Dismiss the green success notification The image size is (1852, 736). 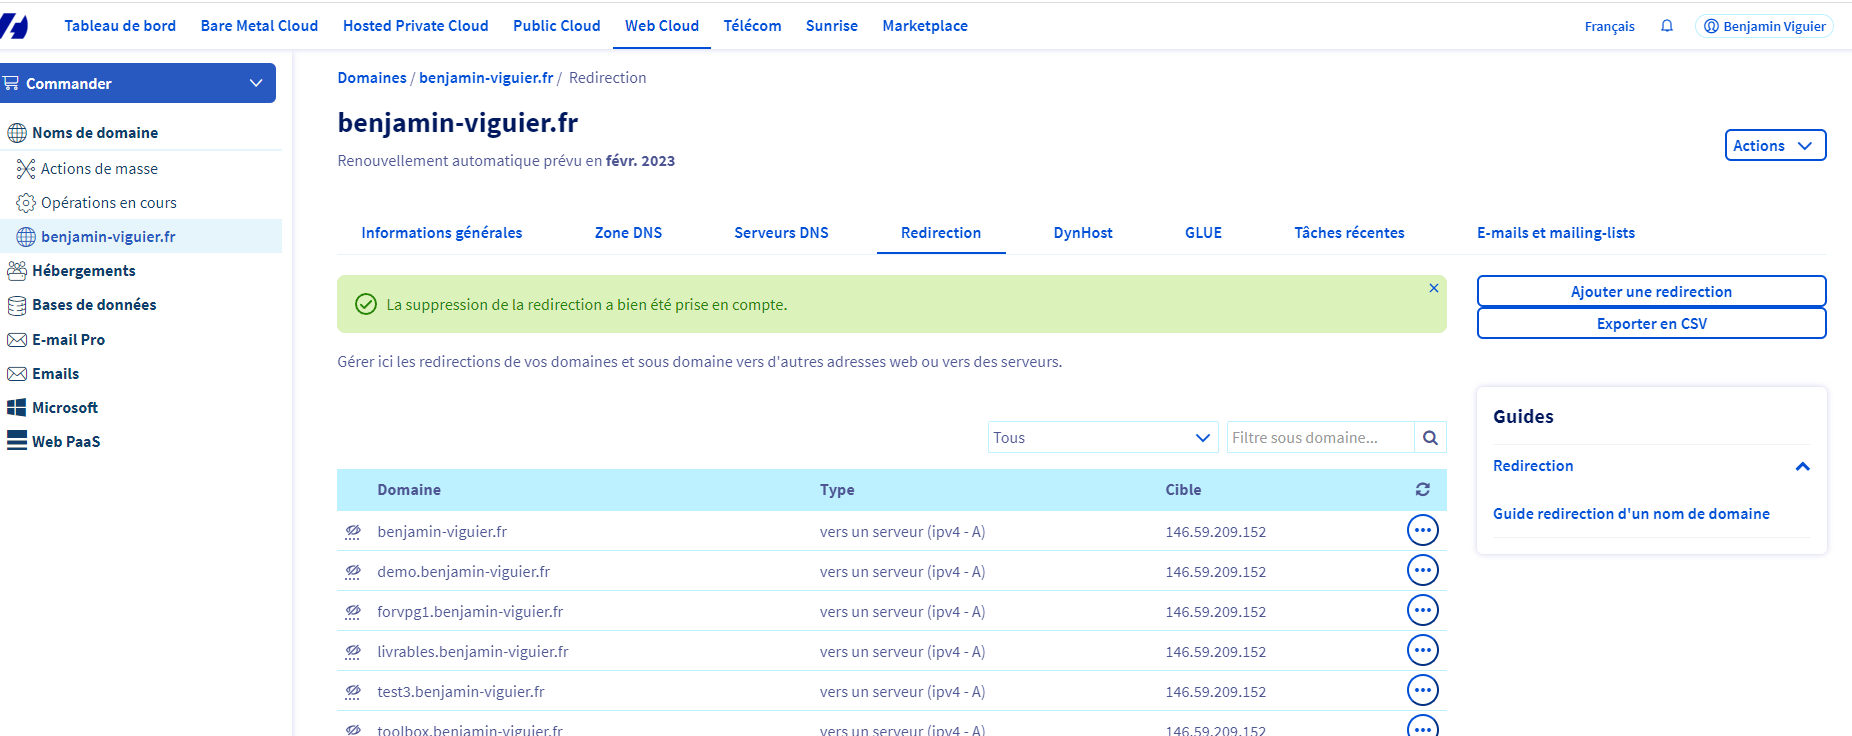pyautogui.click(x=1433, y=288)
